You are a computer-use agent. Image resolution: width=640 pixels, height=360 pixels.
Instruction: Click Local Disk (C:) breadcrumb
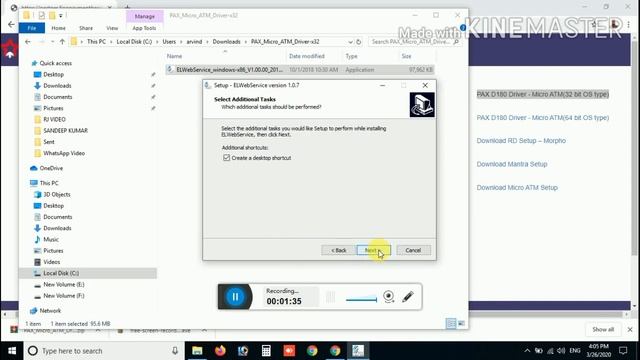pos(134,42)
